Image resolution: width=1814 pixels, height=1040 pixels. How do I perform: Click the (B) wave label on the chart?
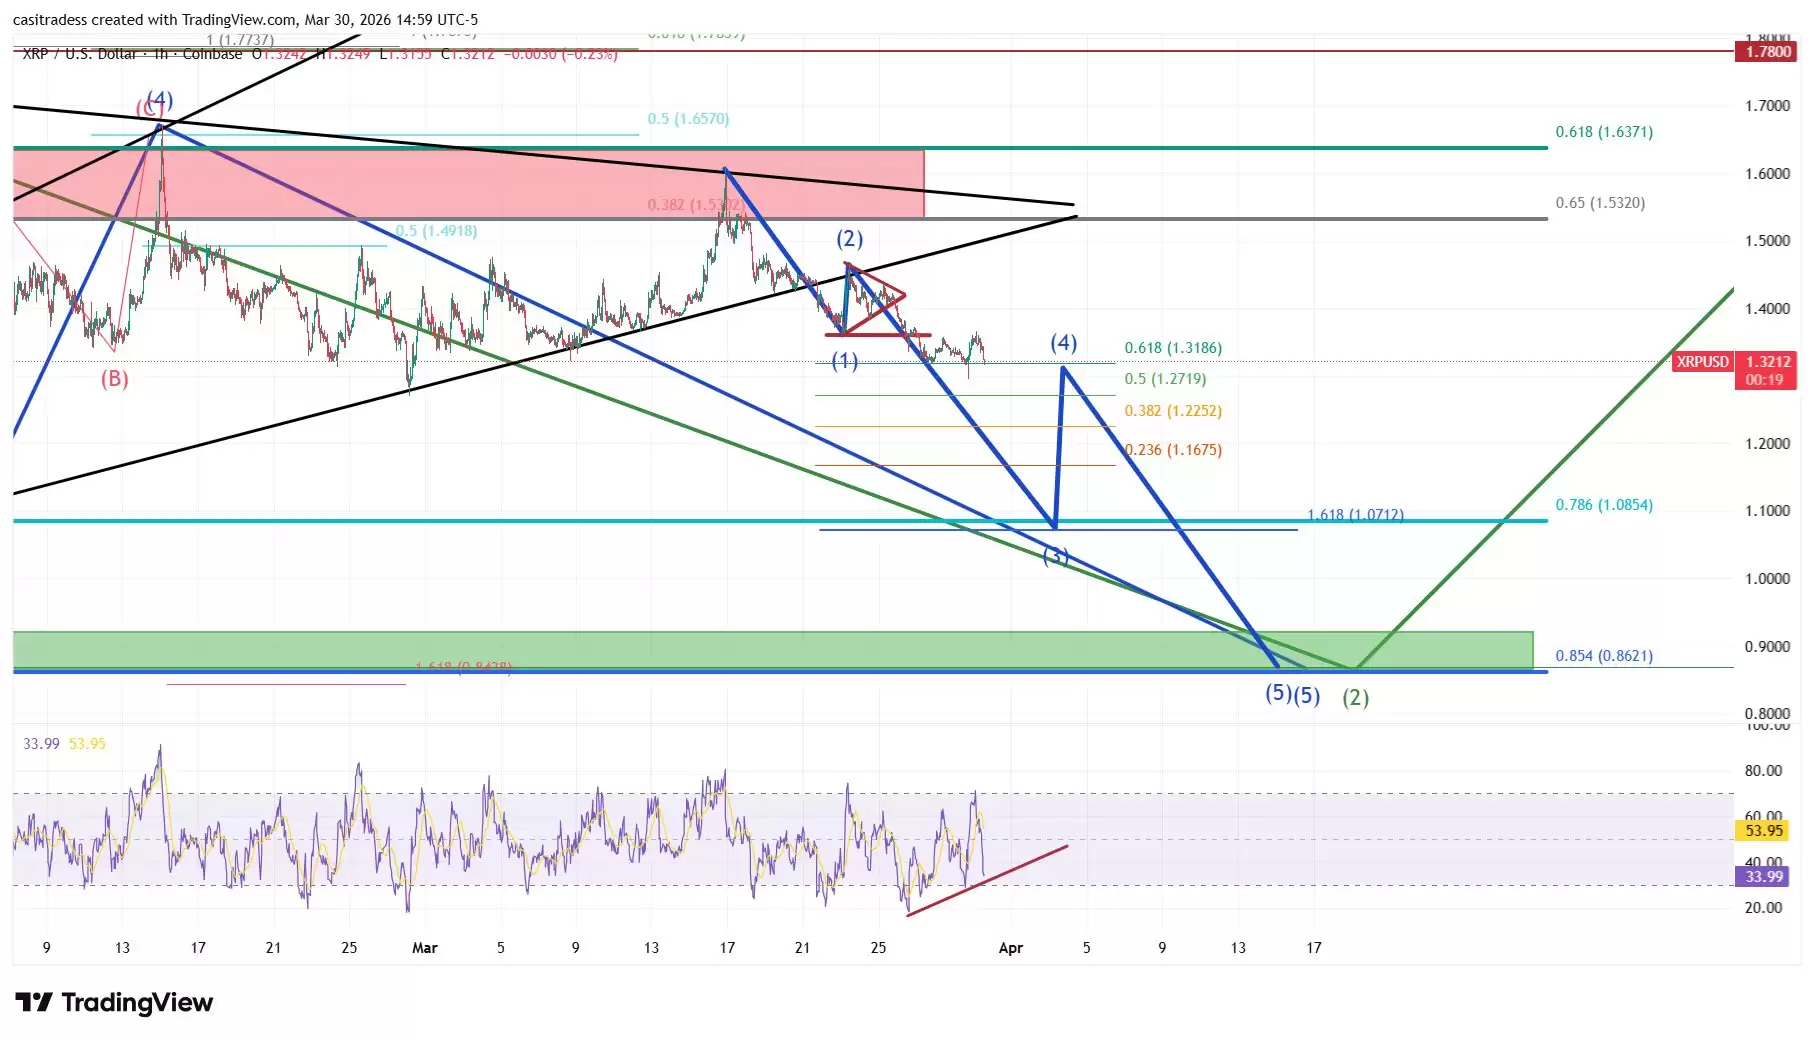coord(116,378)
